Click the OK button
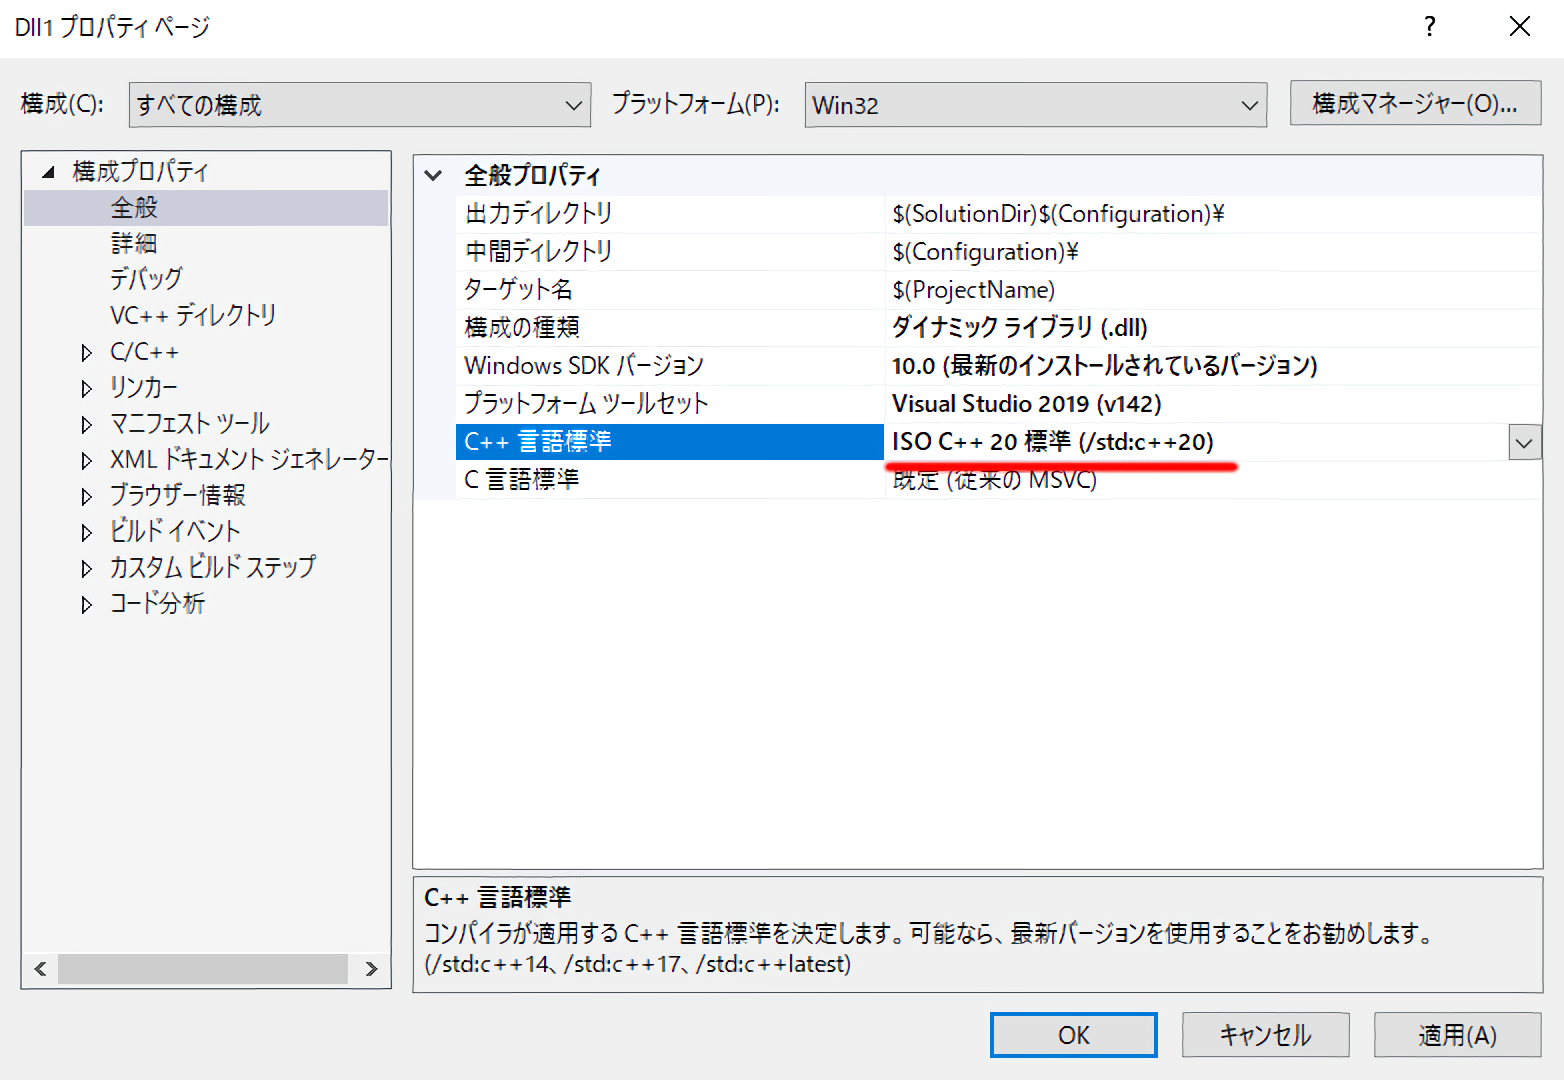This screenshot has height=1080, width=1564. [1073, 1035]
